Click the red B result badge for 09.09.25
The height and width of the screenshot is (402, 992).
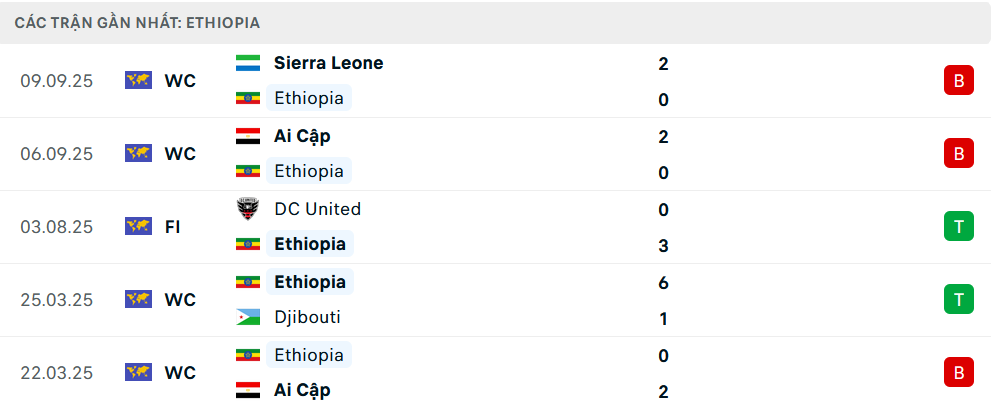(958, 81)
